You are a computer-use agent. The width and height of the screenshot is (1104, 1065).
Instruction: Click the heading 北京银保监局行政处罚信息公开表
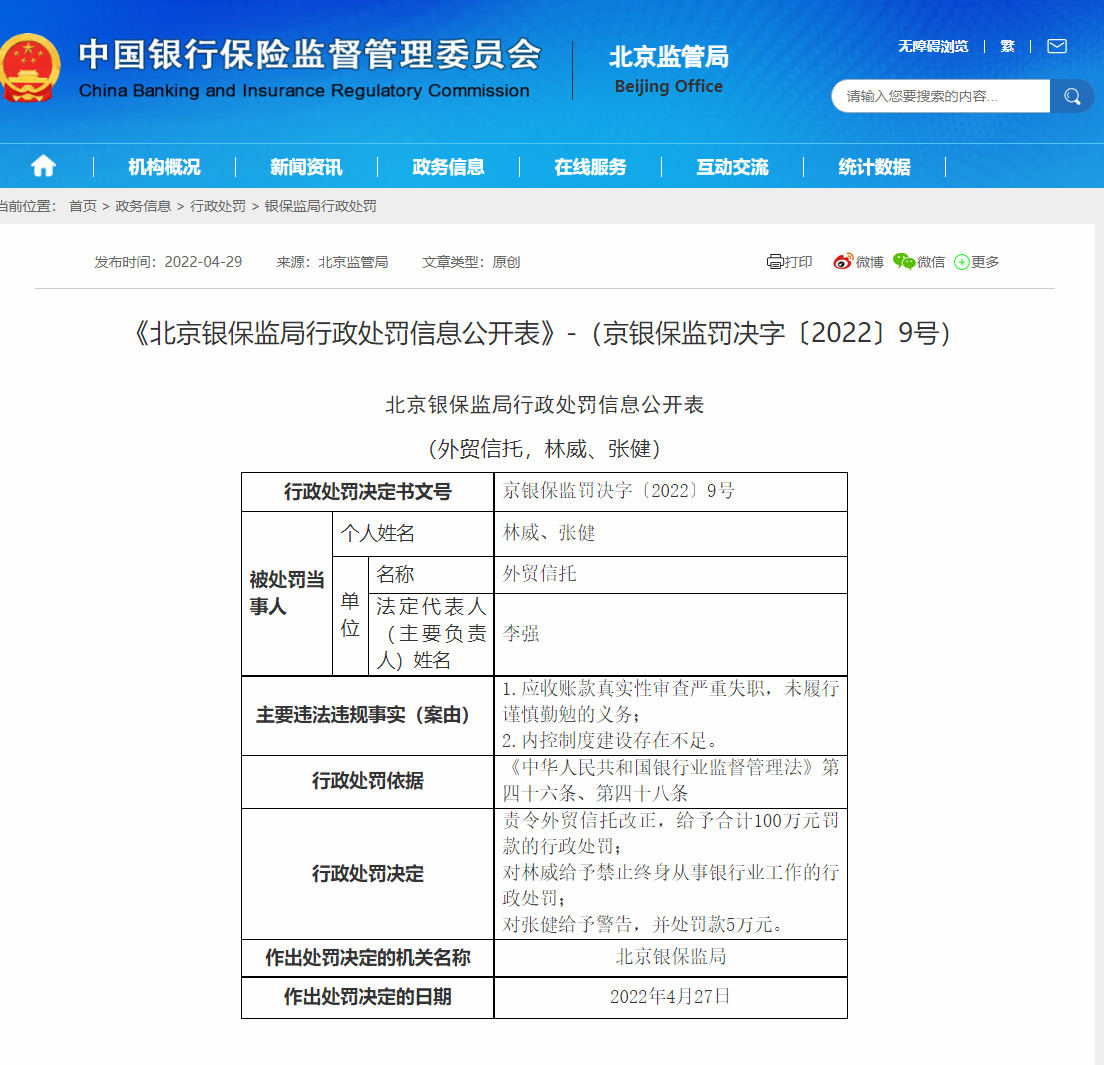(544, 405)
